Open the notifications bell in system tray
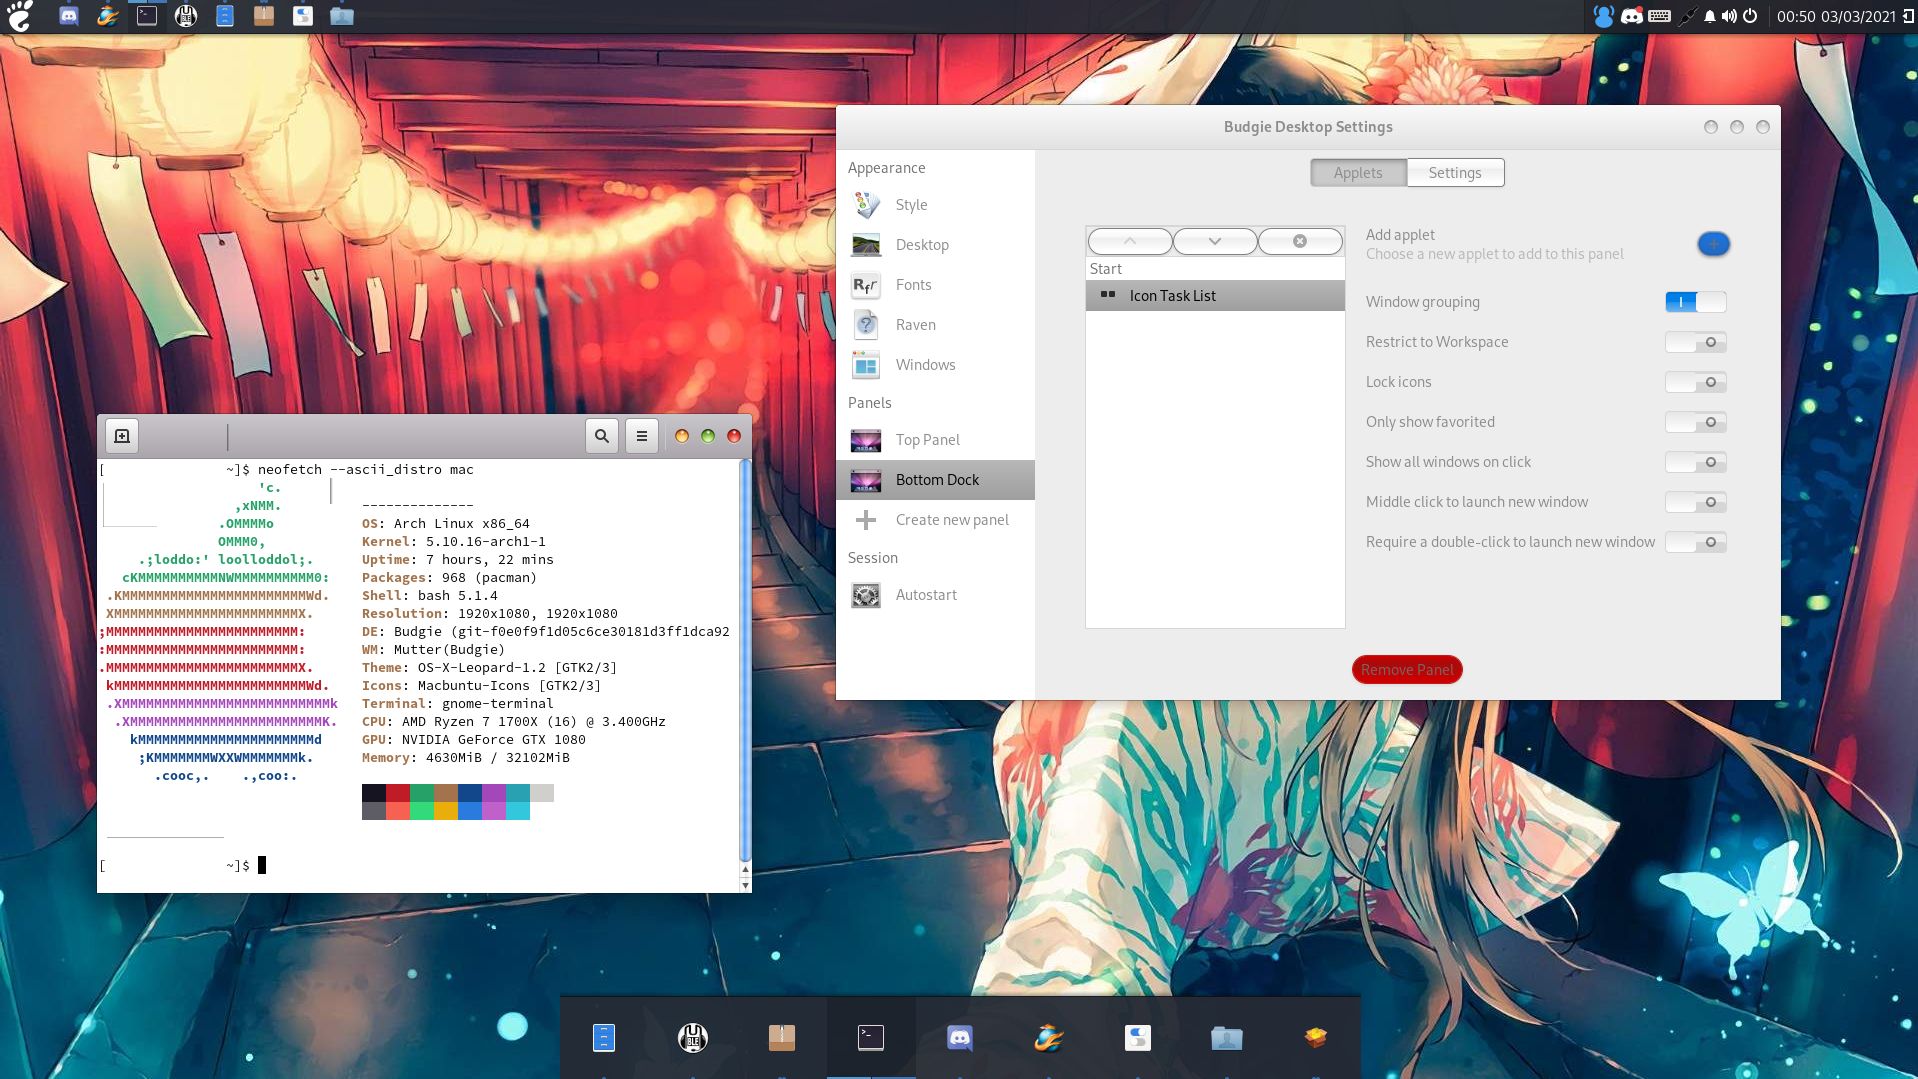 click(1710, 16)
